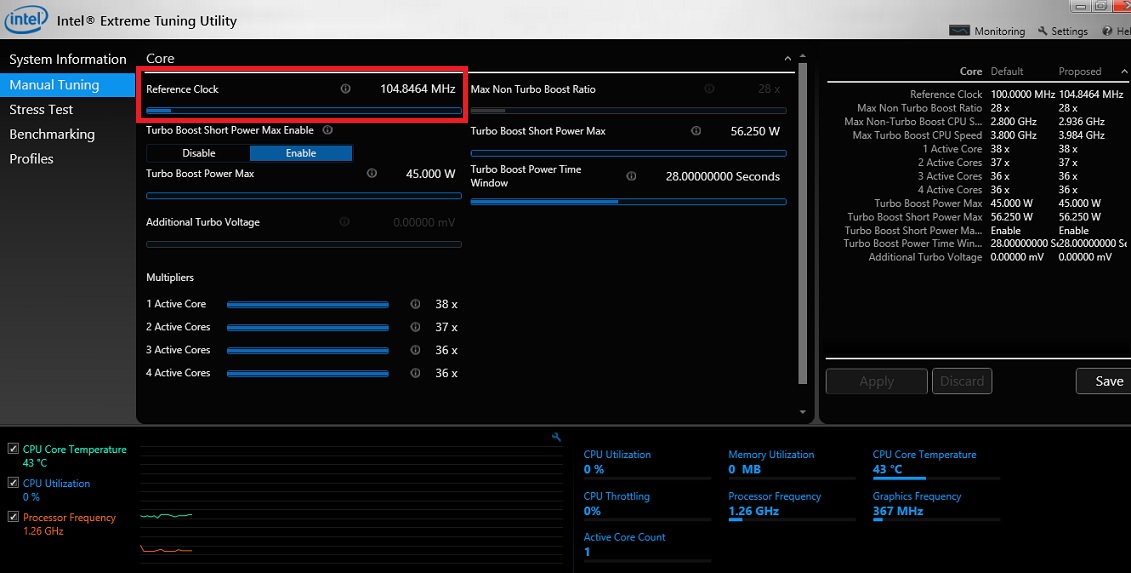The width and height of the screenshot is (1131, 573).
Task: Show info for Turbo Boost Power Time Window
Action: click(x=631, y=176)
